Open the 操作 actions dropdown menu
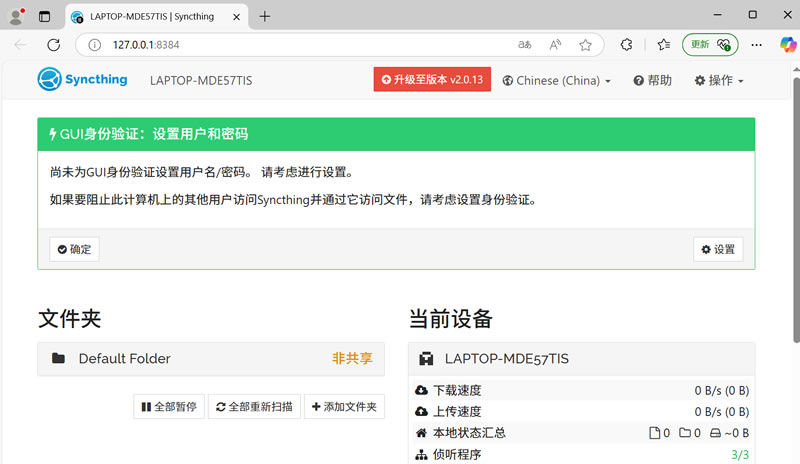The width and height of the screenshot is (800, 464). pyautogui.click(x=718, y=81)
